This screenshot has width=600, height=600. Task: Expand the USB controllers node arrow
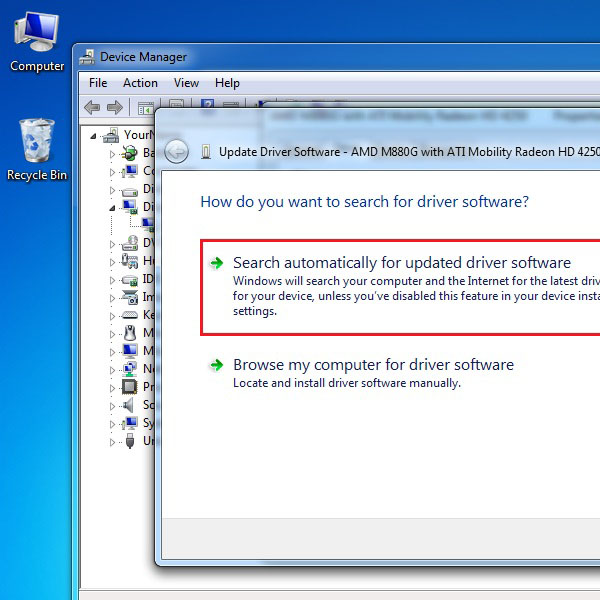[112, 442]
